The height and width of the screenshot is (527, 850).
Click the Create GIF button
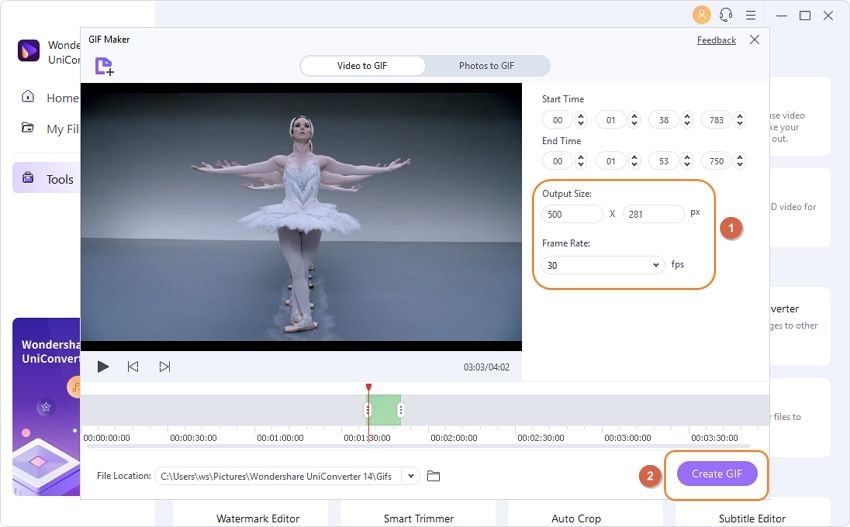tap(717, 473)
